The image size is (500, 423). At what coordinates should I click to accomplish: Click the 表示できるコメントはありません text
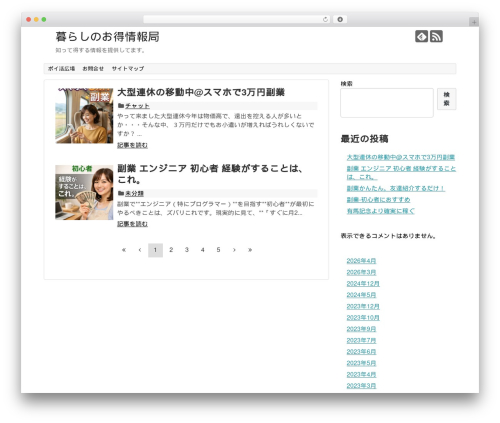click(388, 236)
